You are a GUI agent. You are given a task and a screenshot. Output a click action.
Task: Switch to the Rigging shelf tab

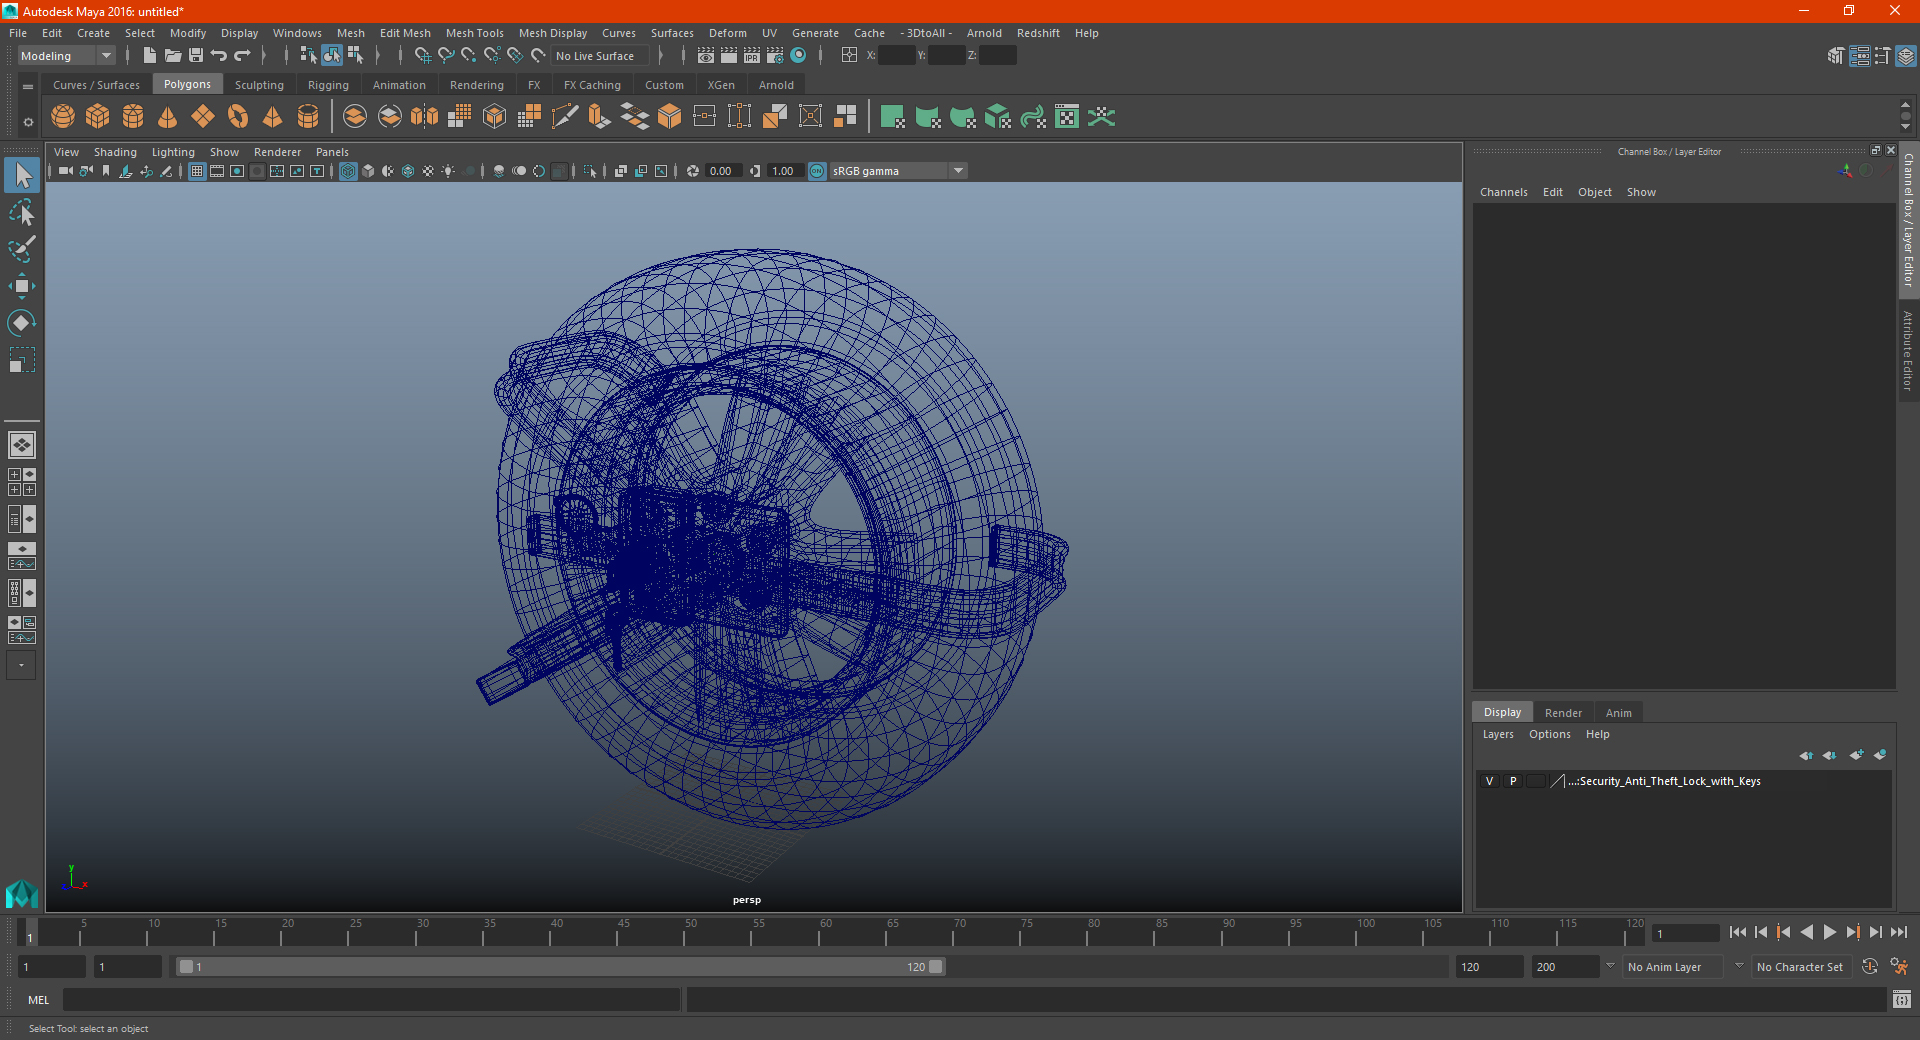click(x=328, y=85)
